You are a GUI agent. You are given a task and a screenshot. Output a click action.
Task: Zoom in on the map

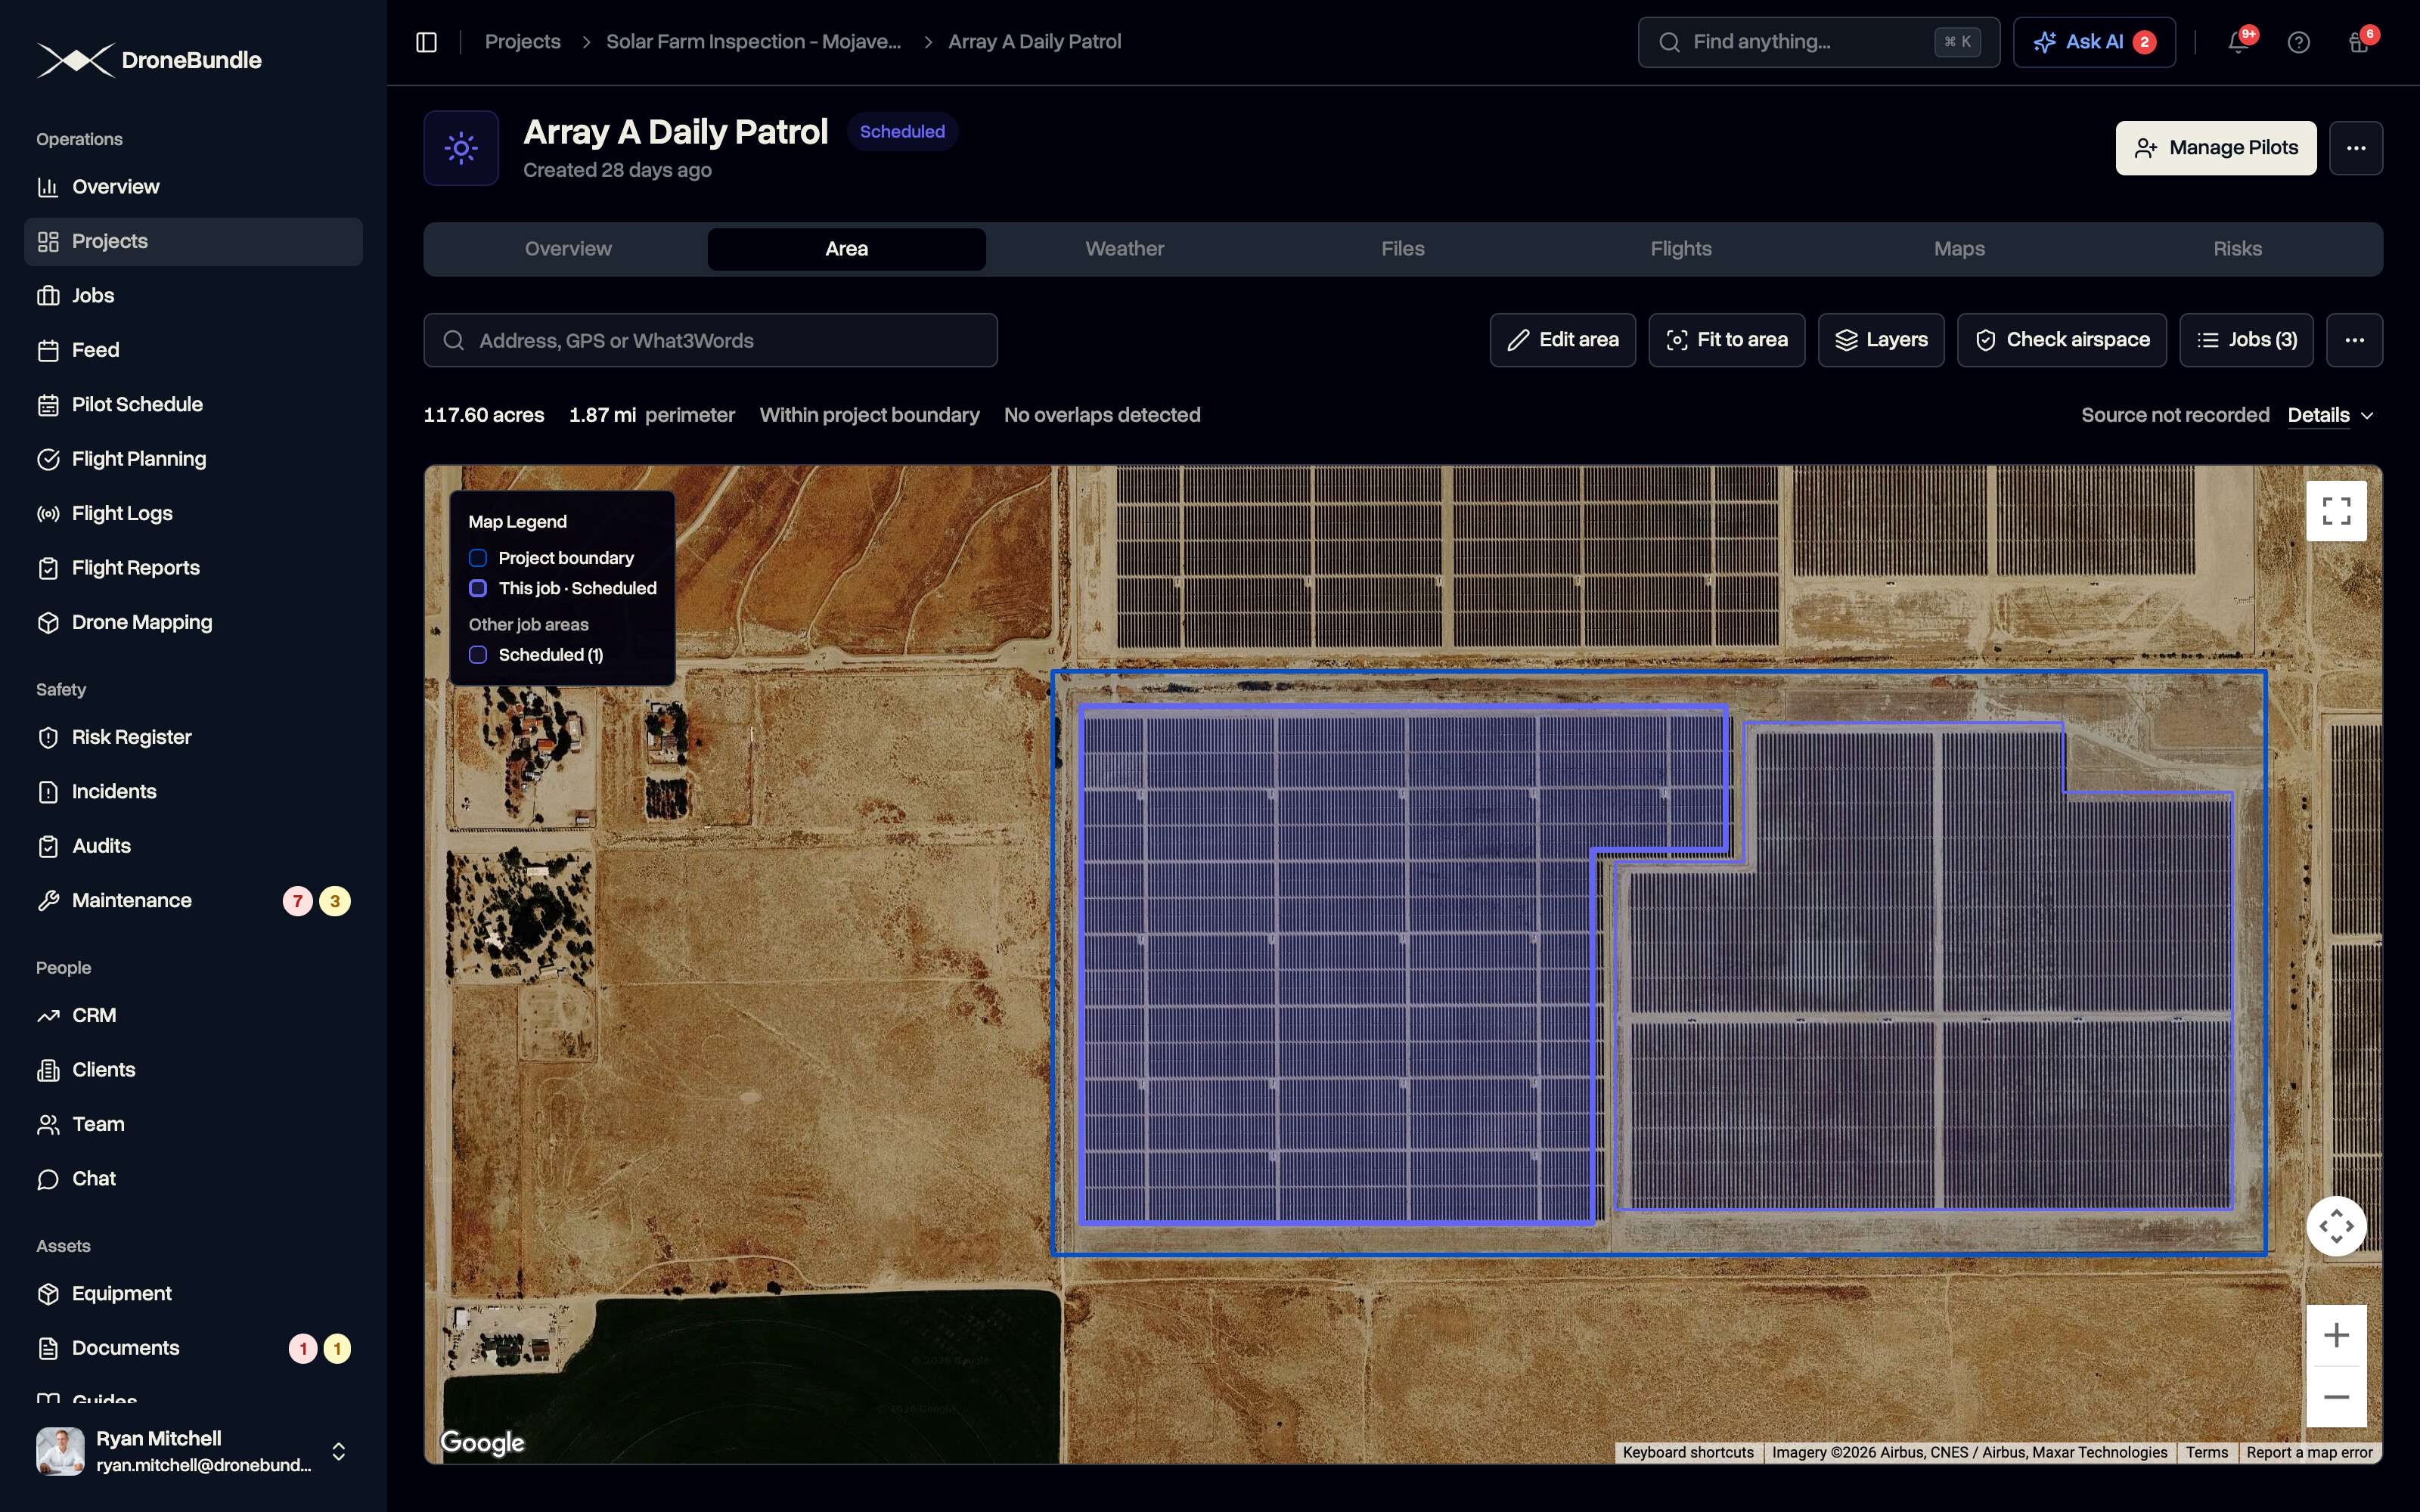2336,1335
